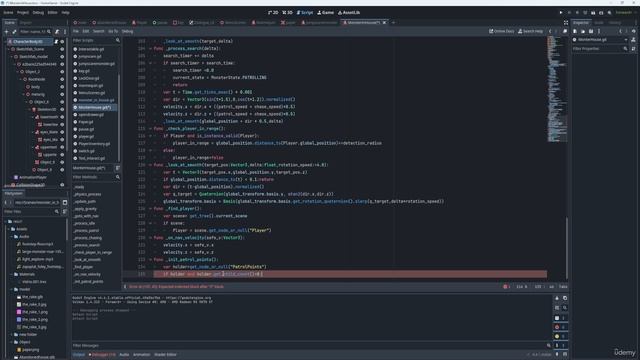Collapse the res:// root folder
This screenshot has width=640, height=360.
coord(6,222)
